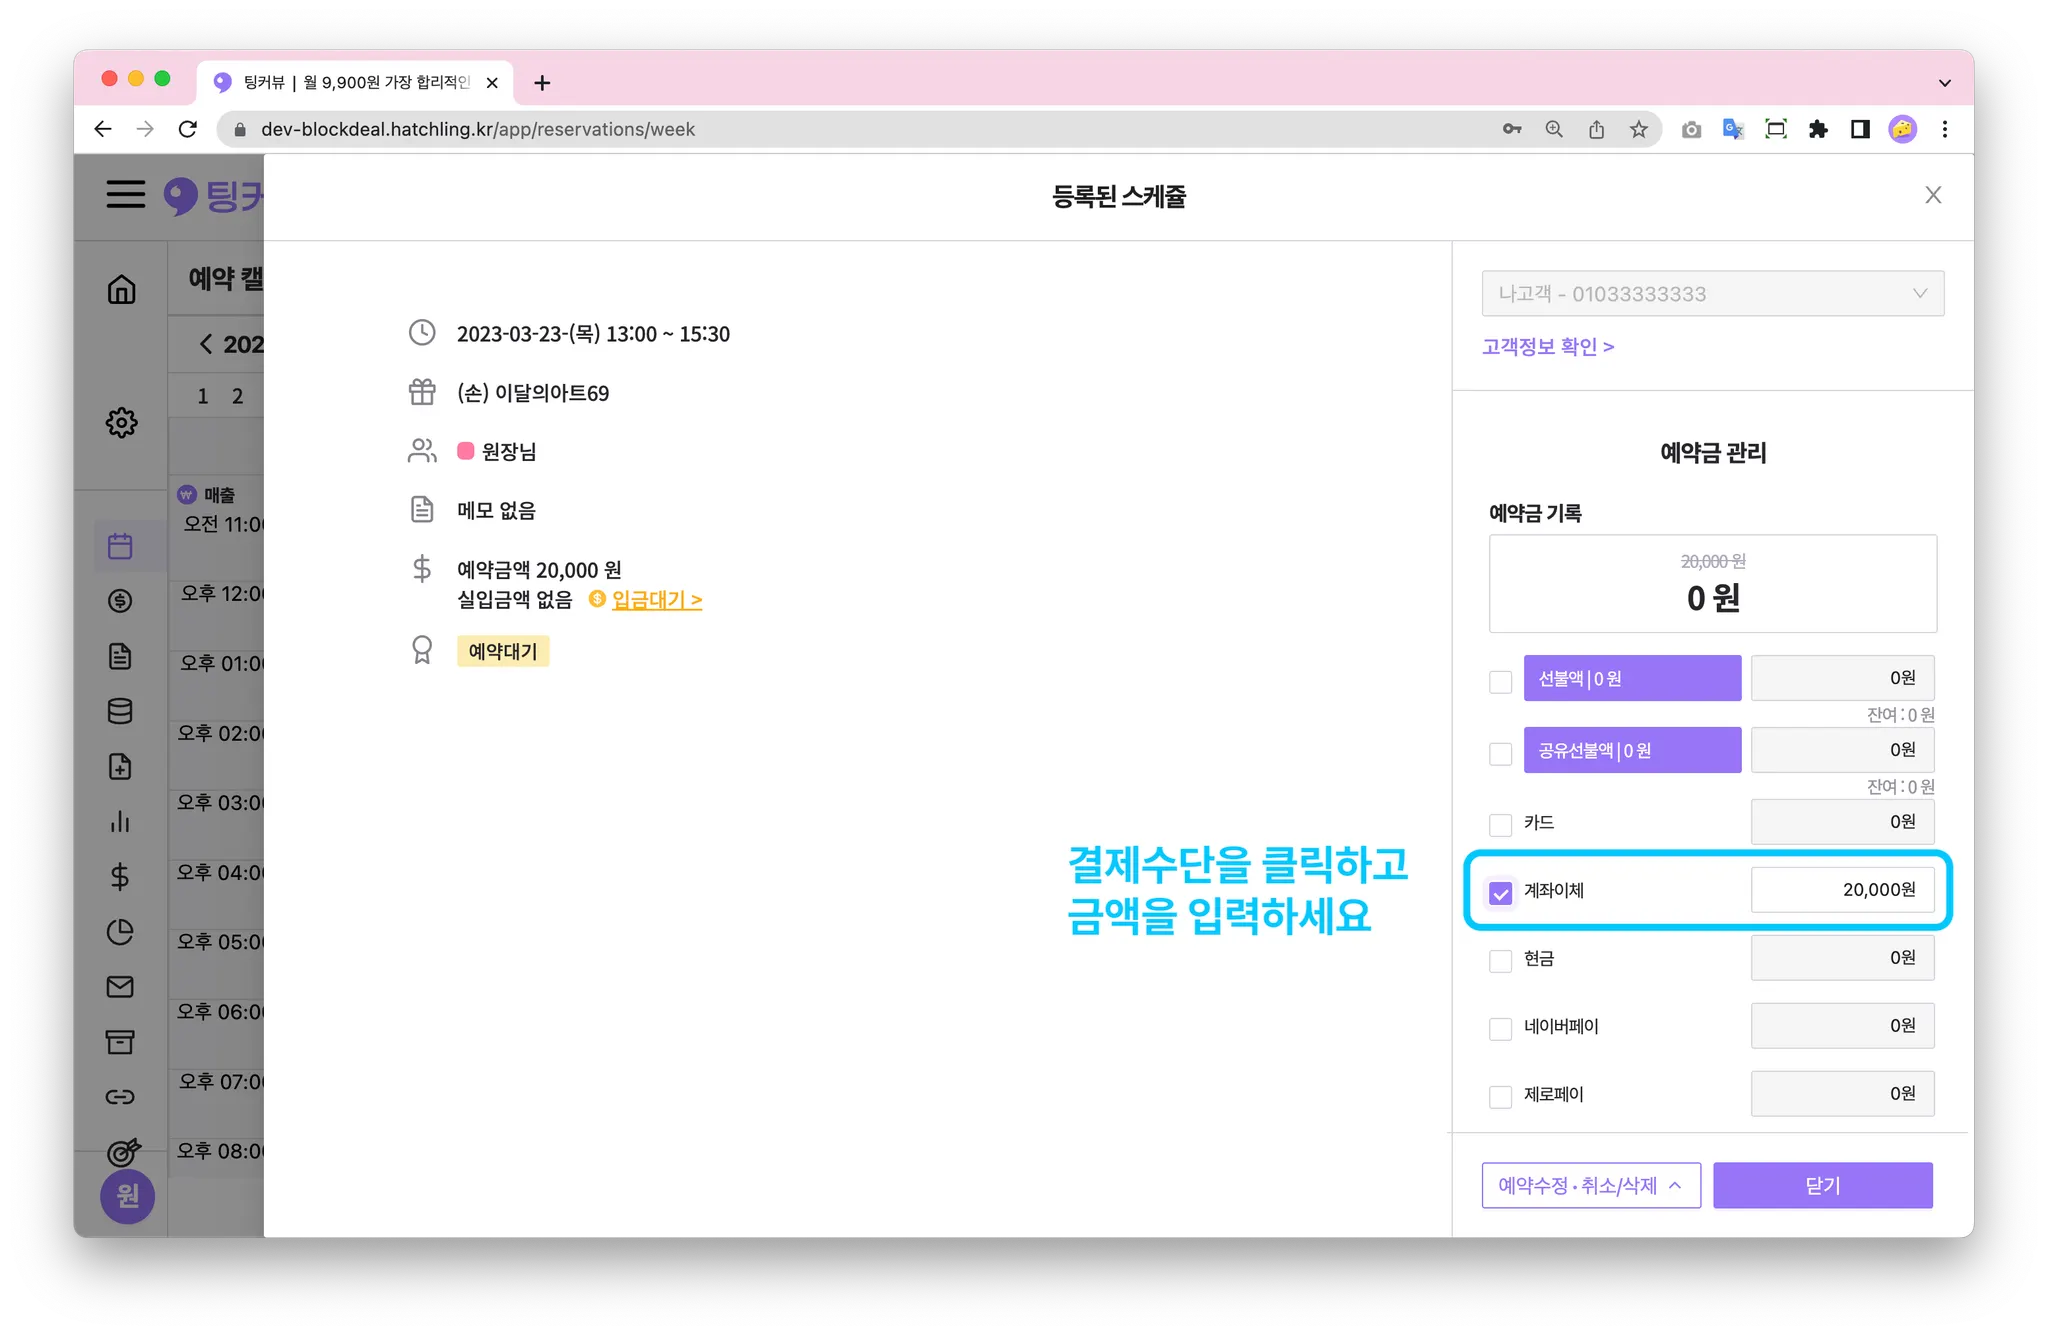Tick the 네이버페이 checkbox
The image size is (2048, 1335).
coord(1500,1028)
